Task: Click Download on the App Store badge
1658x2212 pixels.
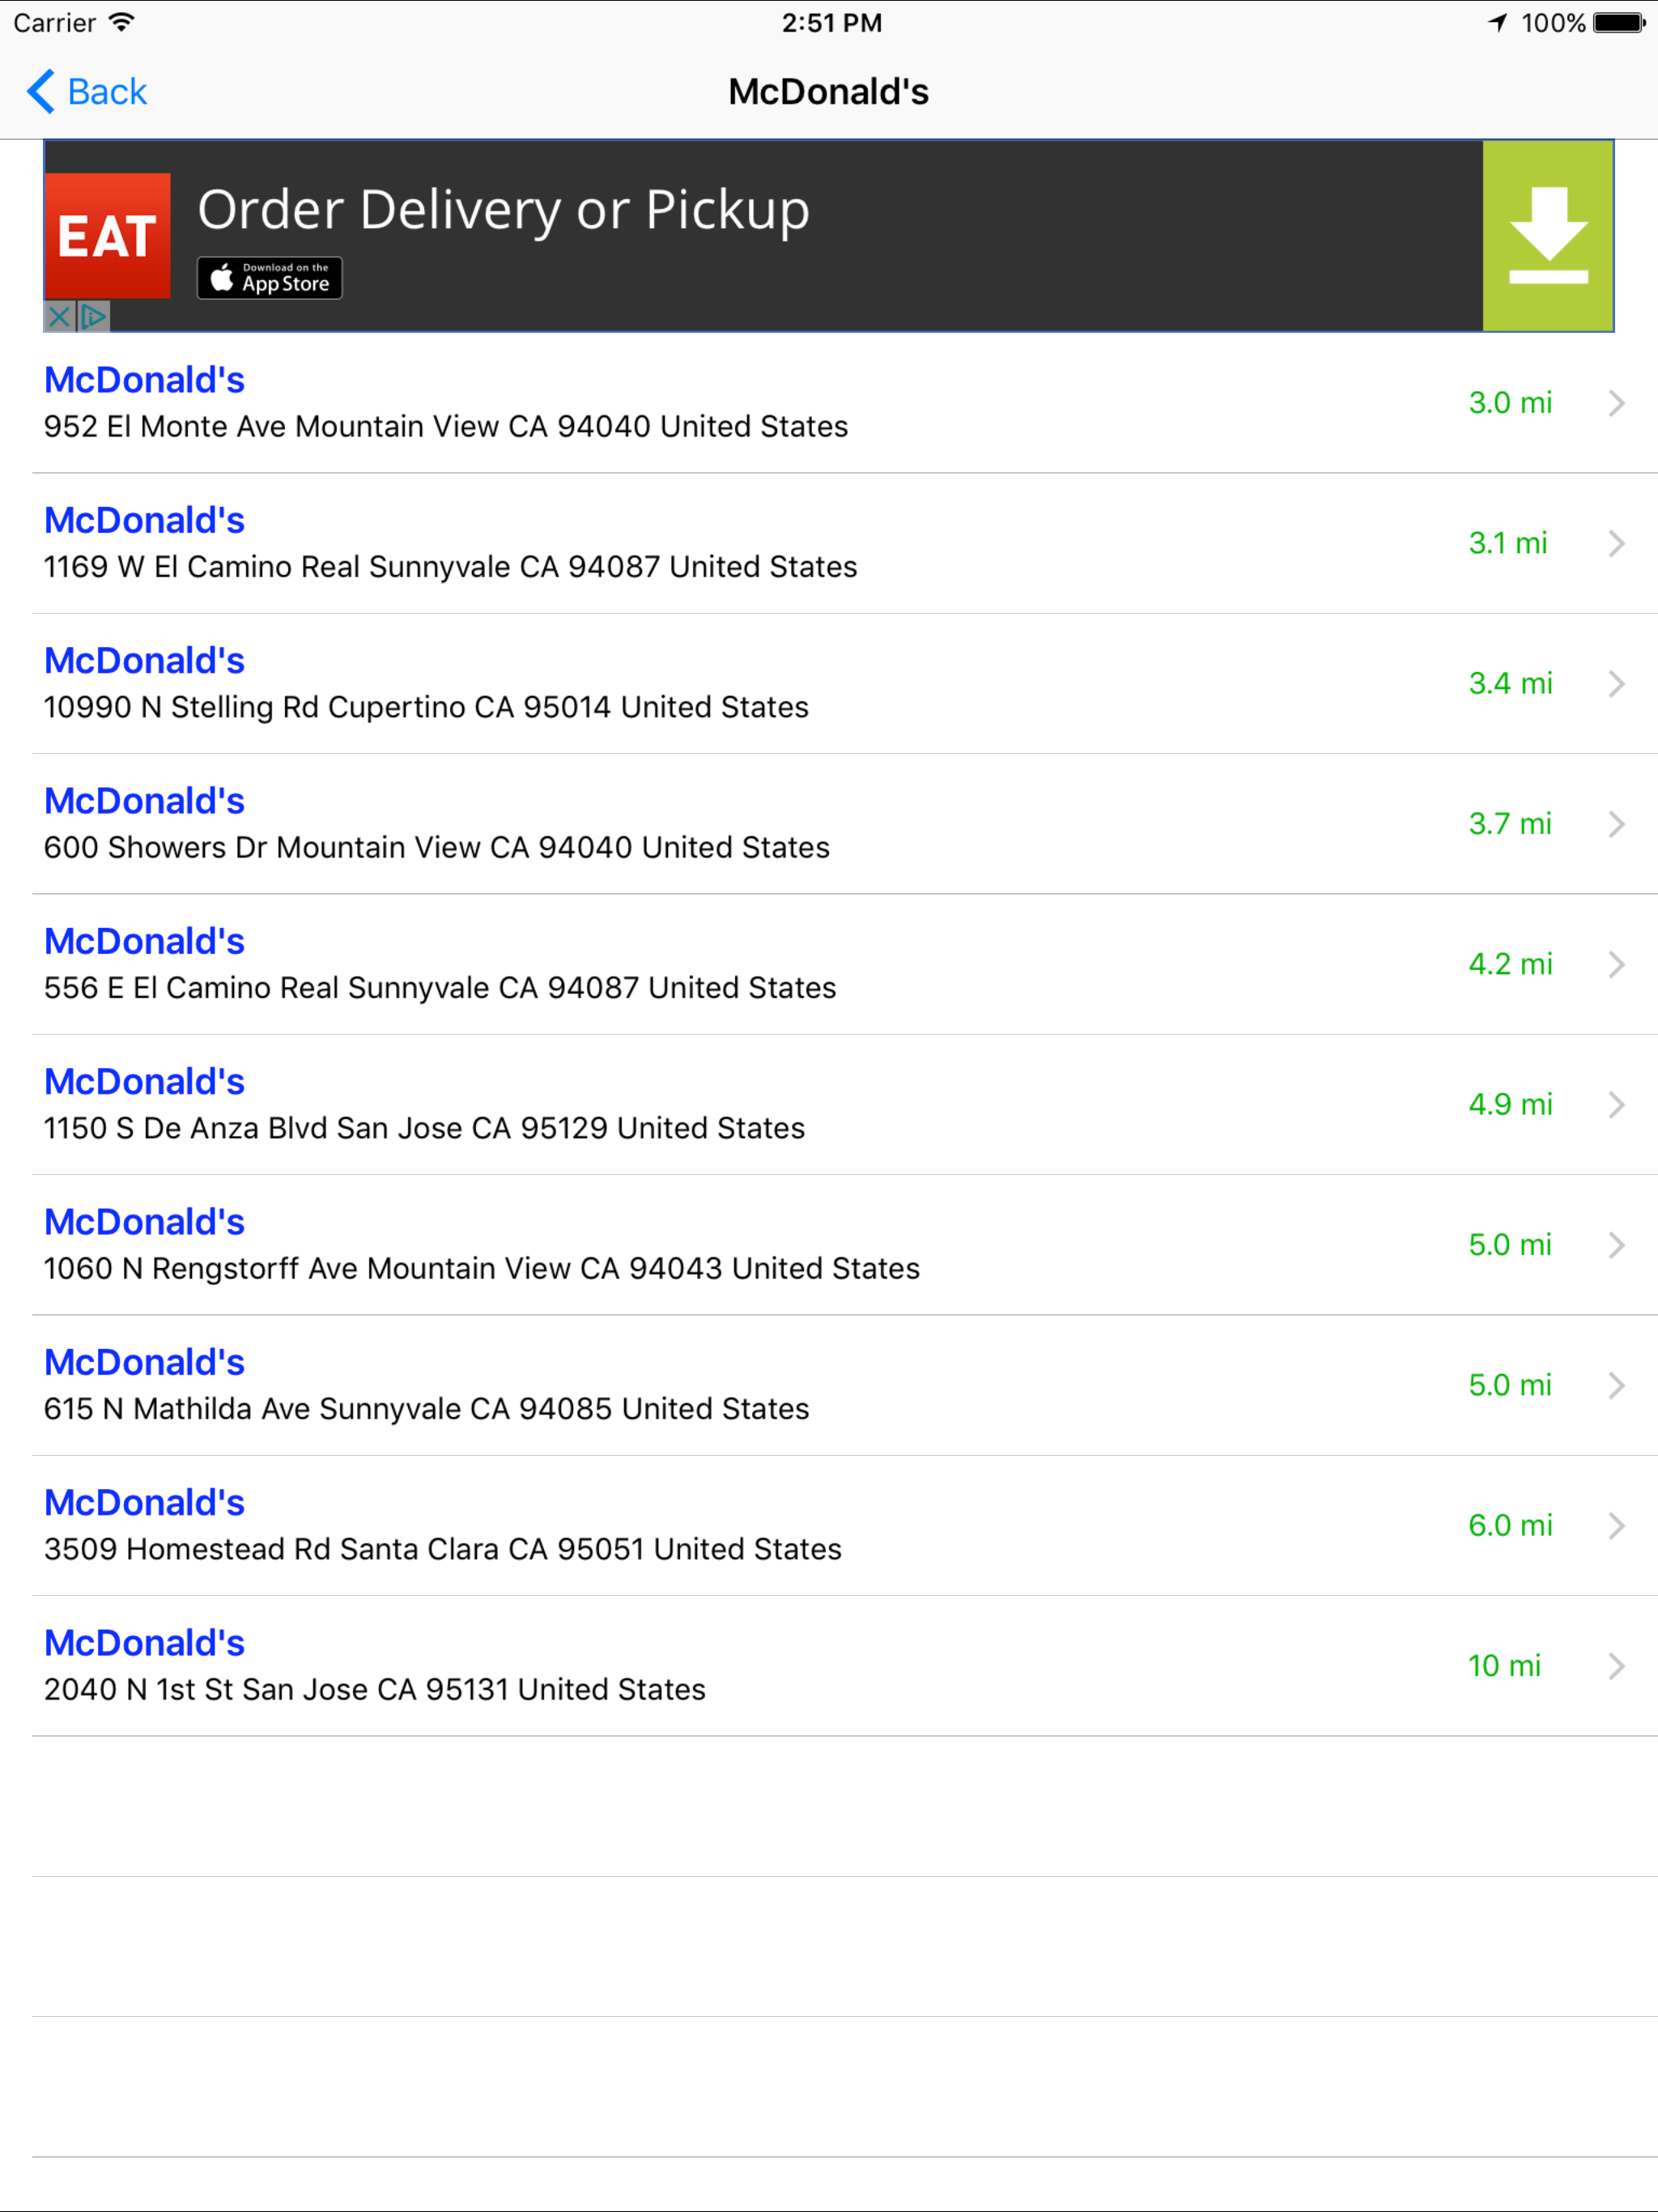Action: tap(270, 278)
